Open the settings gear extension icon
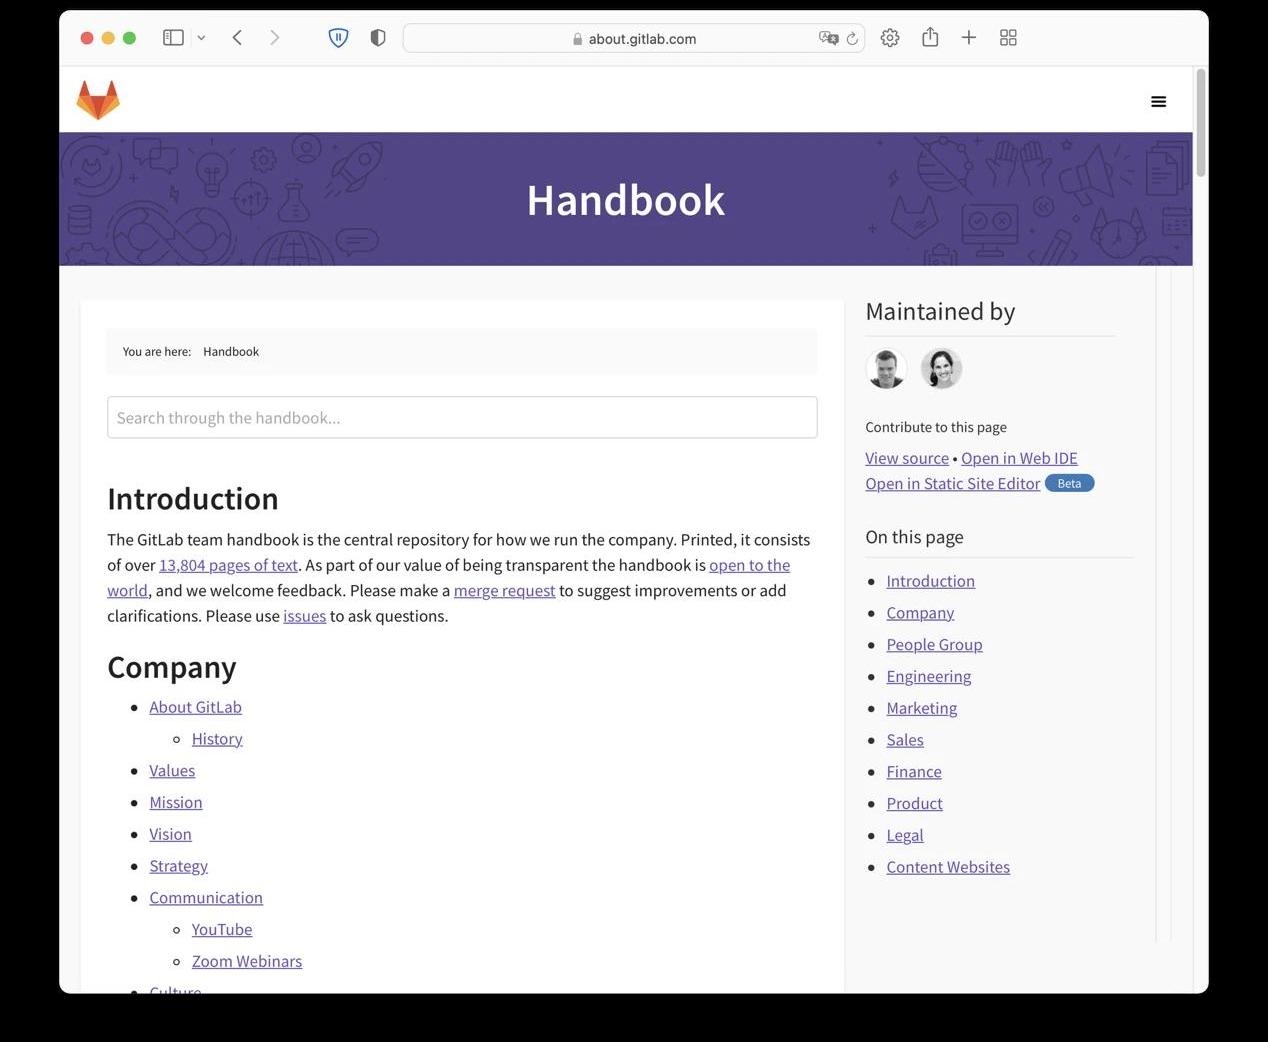This screenshot has height=1042, width=1268. (890, 38)
